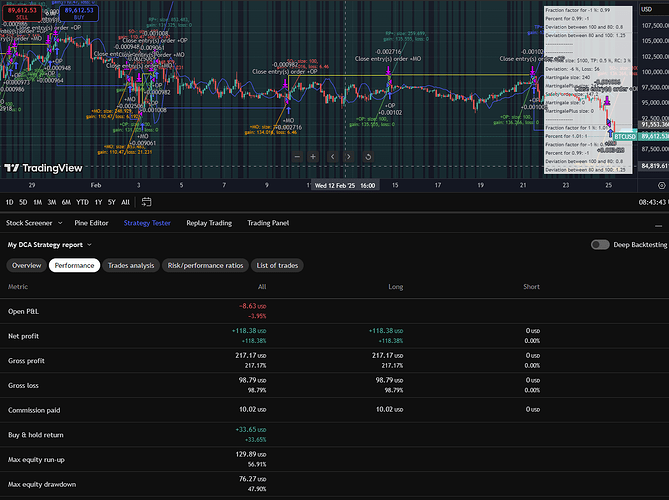The image size is (669, 500).
Task: Open the Pine Editor tab
Action: click(x=91, y=223)
